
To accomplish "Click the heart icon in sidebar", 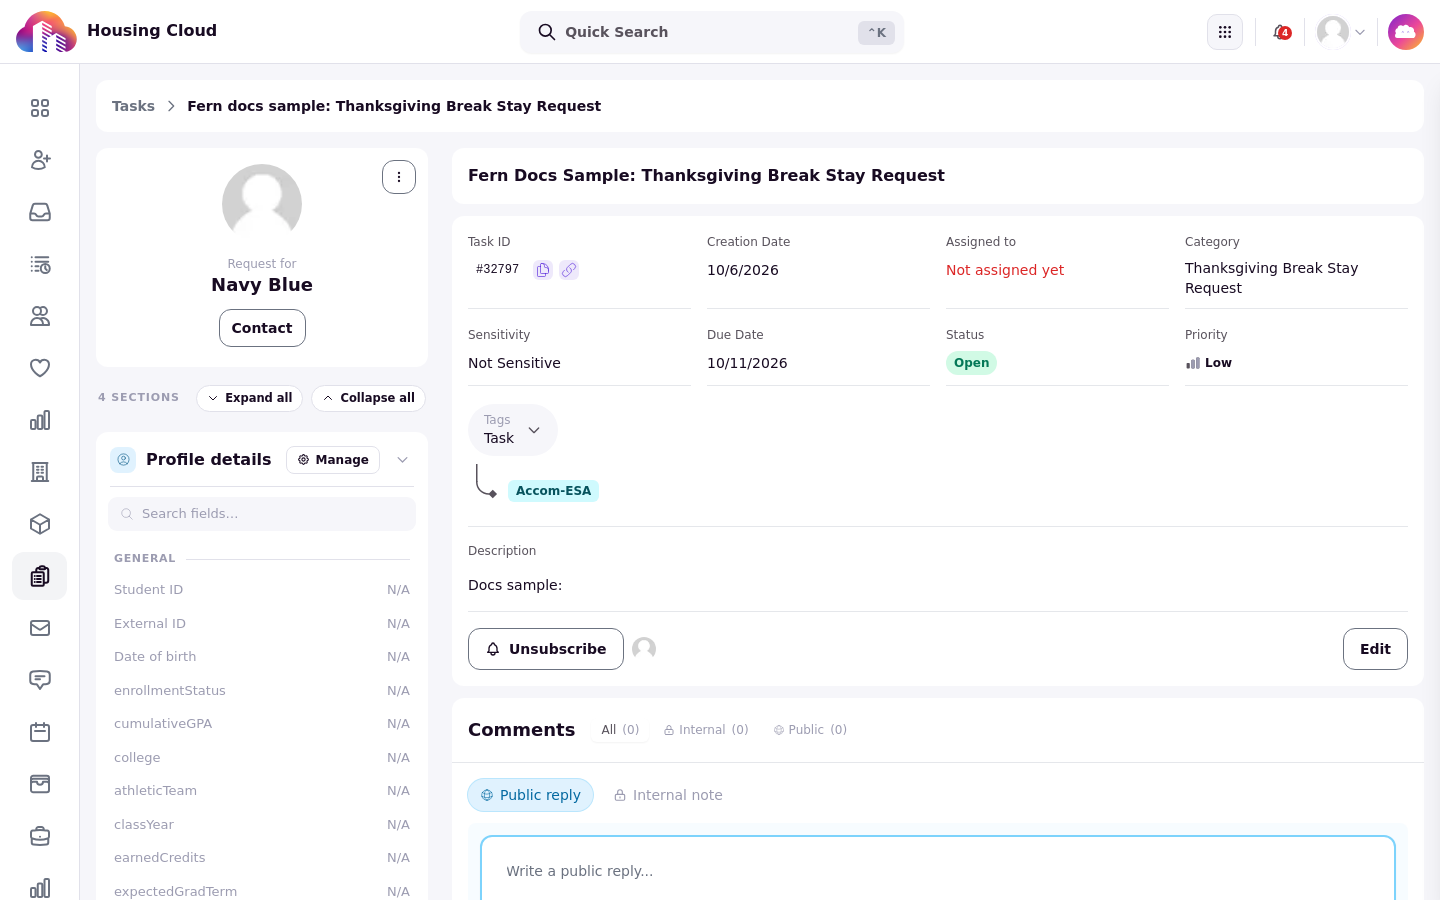I will (x=40, y=368).
